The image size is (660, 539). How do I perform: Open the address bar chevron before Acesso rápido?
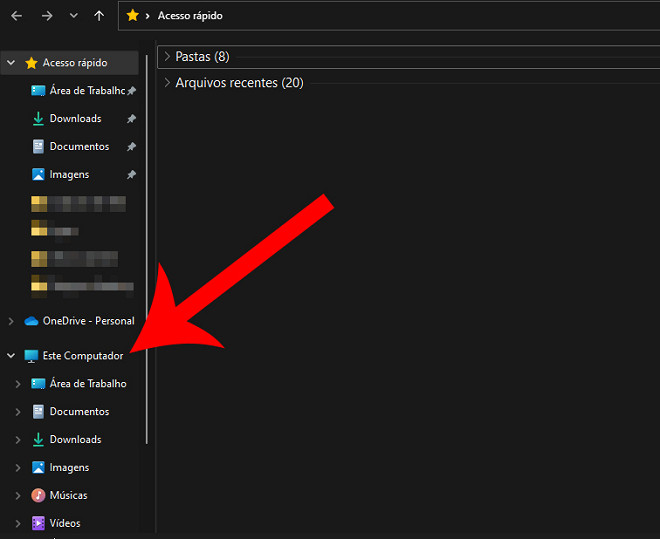pyautogui.click(x=147, y=16)
